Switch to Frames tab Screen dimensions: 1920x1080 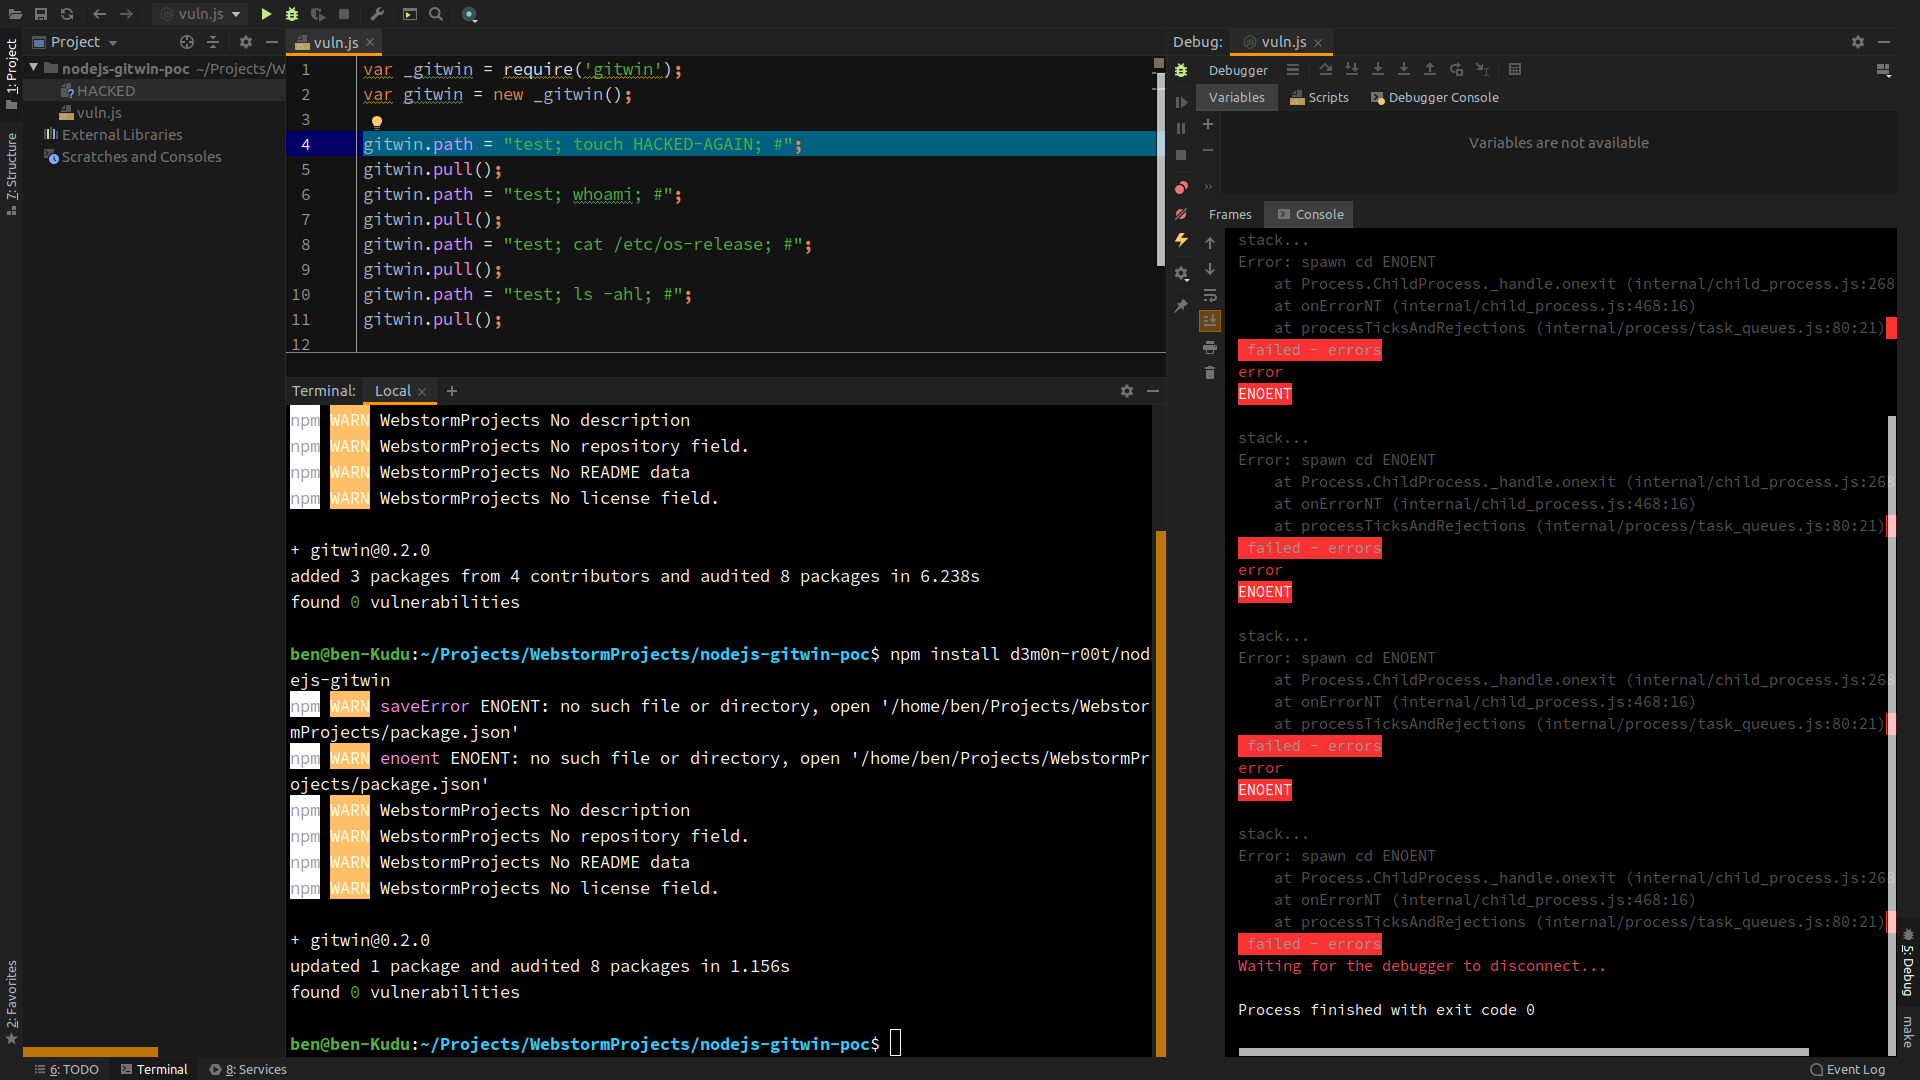1229,215
